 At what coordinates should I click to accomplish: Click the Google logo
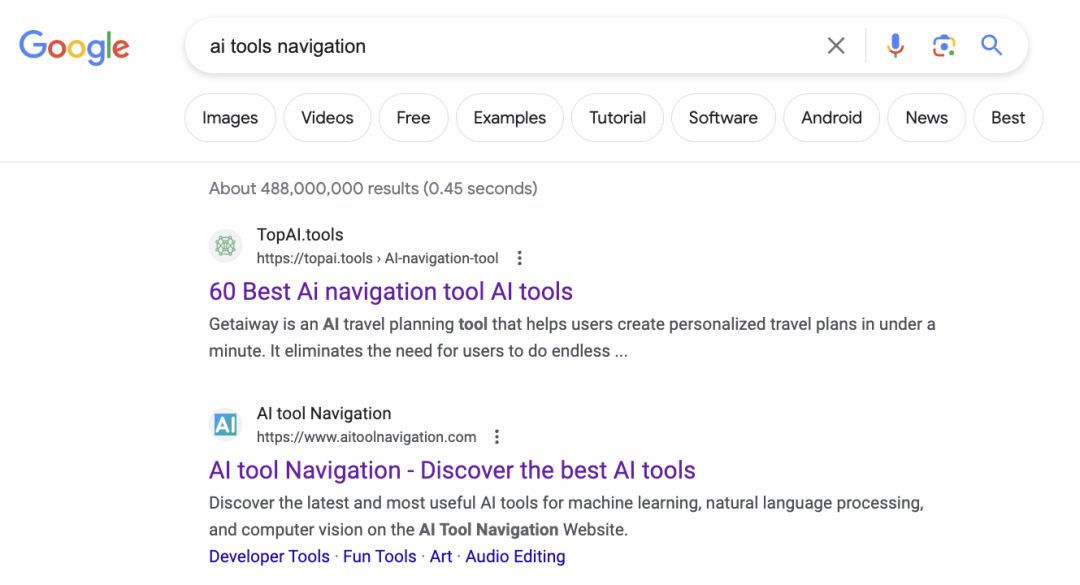pyautogui.click(x=74, y=47)
